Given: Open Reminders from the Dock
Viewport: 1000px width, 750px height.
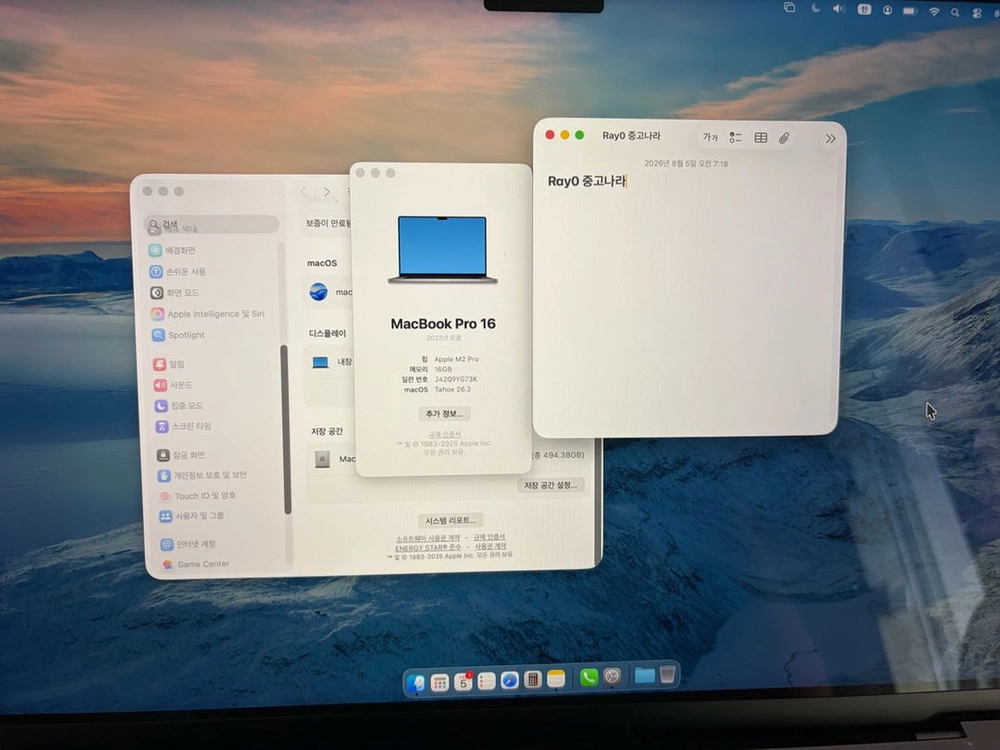Looking at the screenshot, I should [x=487, y=681].
